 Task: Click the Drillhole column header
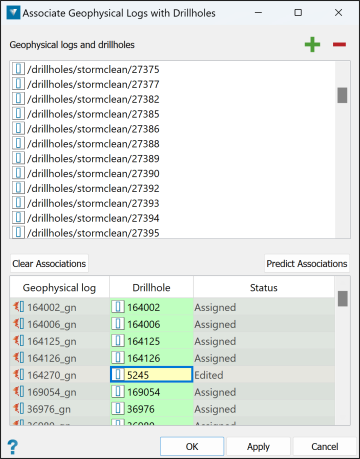(151, 287)
